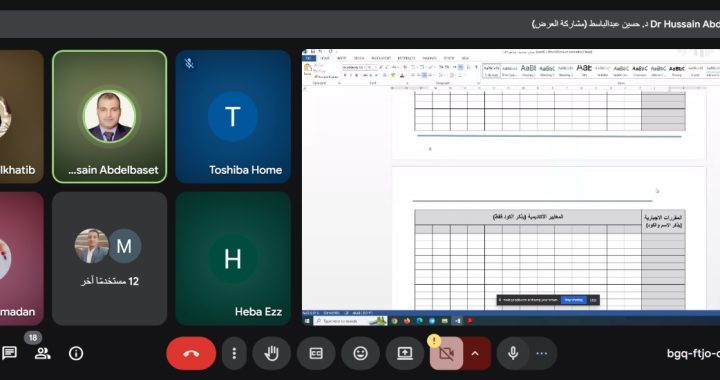Screen dimensions: 720x380
Task: Select the Toshiba Home participant tile
Action: 233,117
